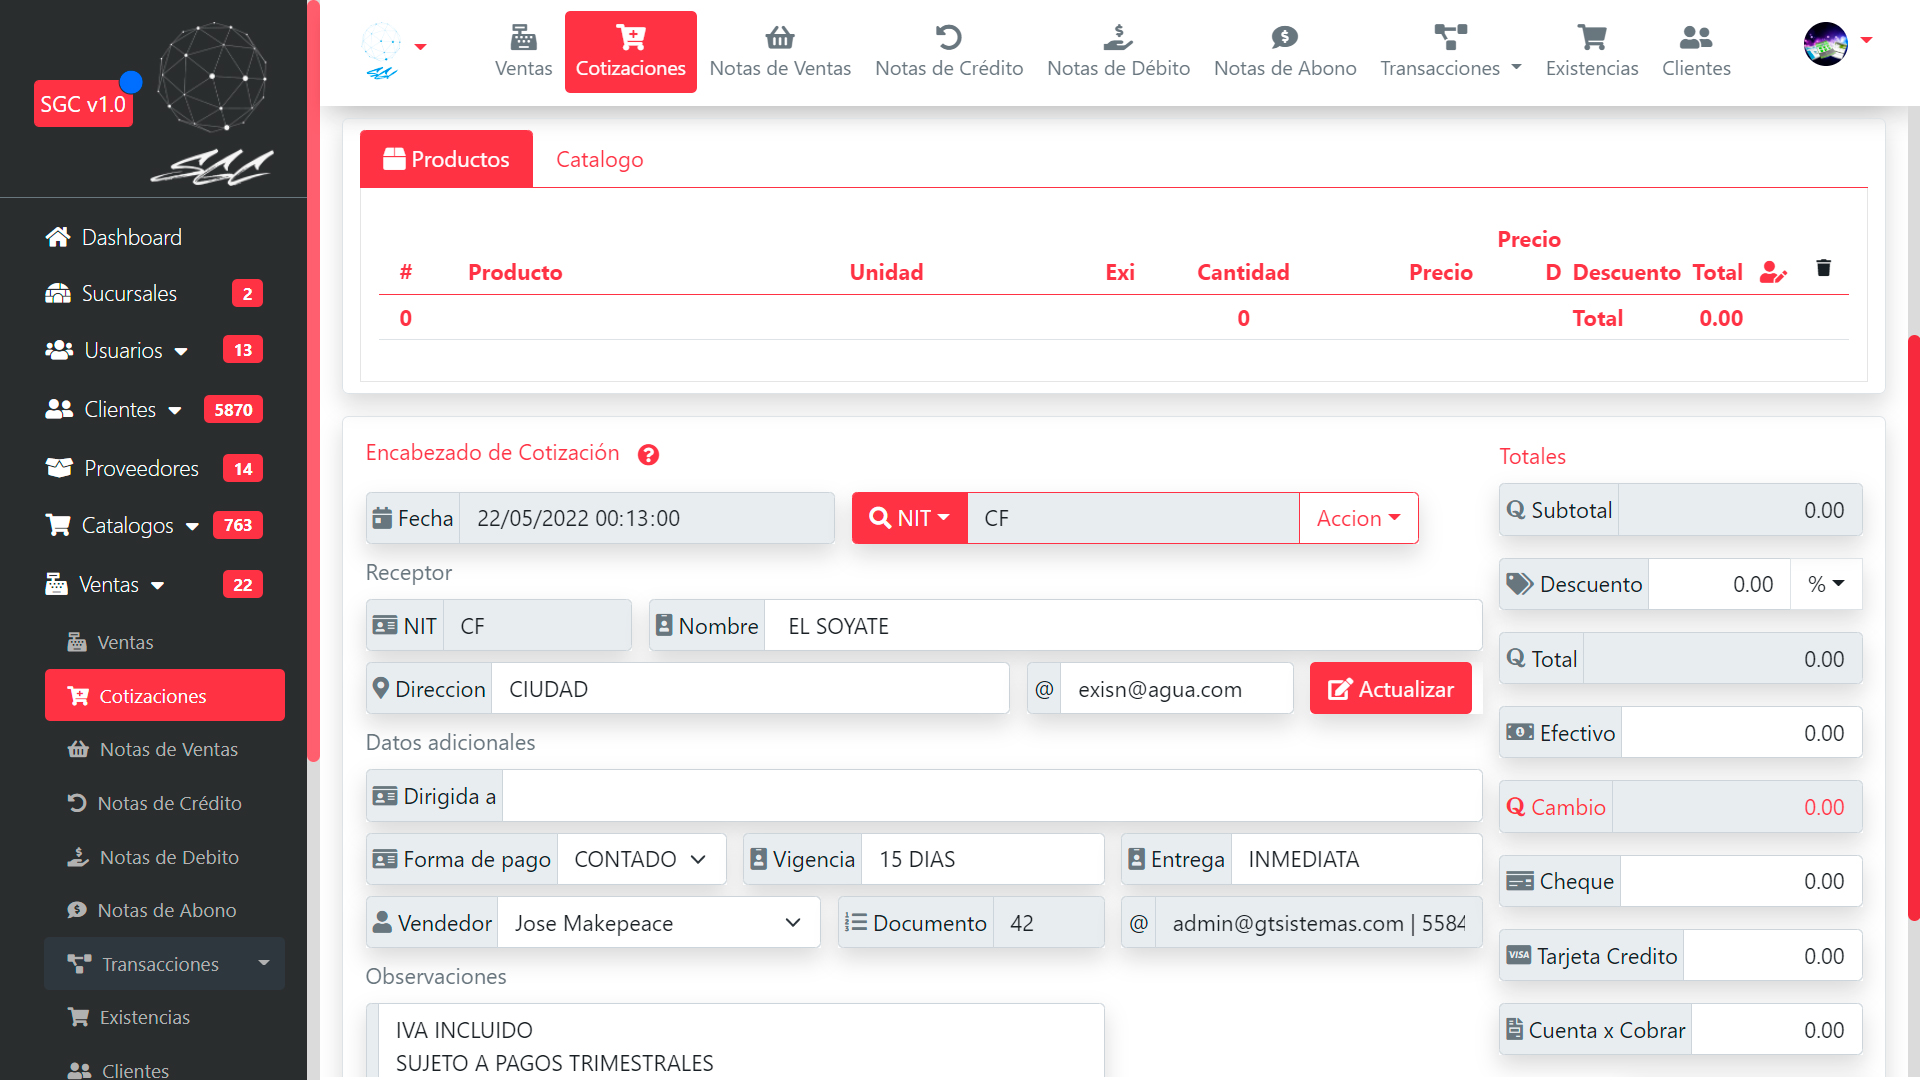1920x1080 pixels.
Task: Open Notas de Débito from the top toolbar
Action: pos(1118,52)
